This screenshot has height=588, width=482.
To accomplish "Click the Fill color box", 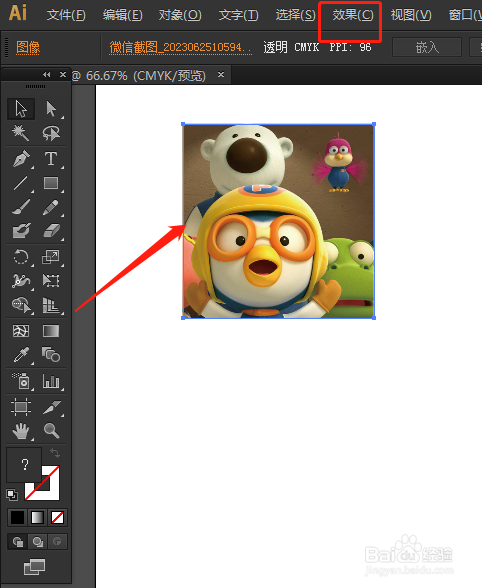I will [x=24, y=465].
